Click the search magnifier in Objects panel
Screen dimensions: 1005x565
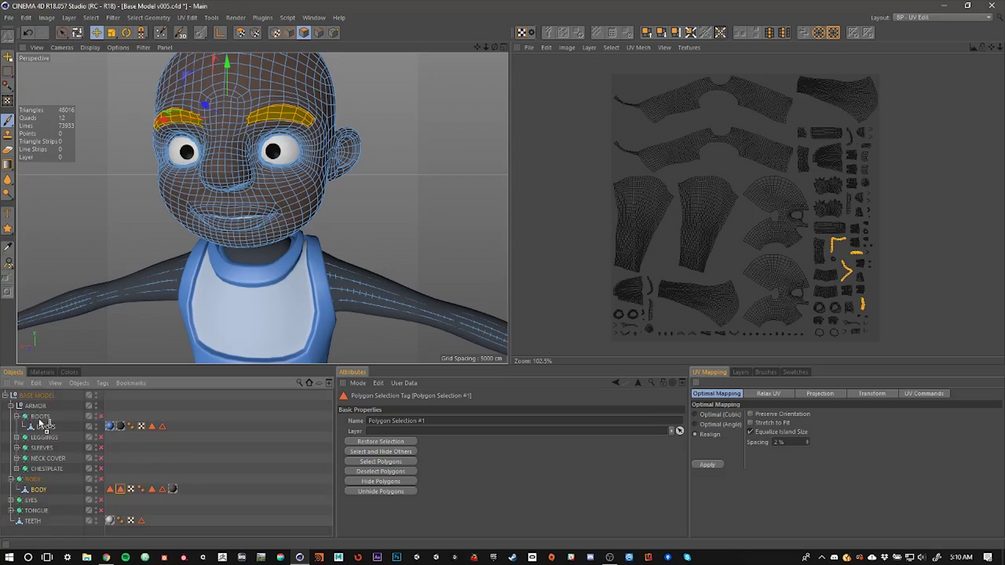299,383
